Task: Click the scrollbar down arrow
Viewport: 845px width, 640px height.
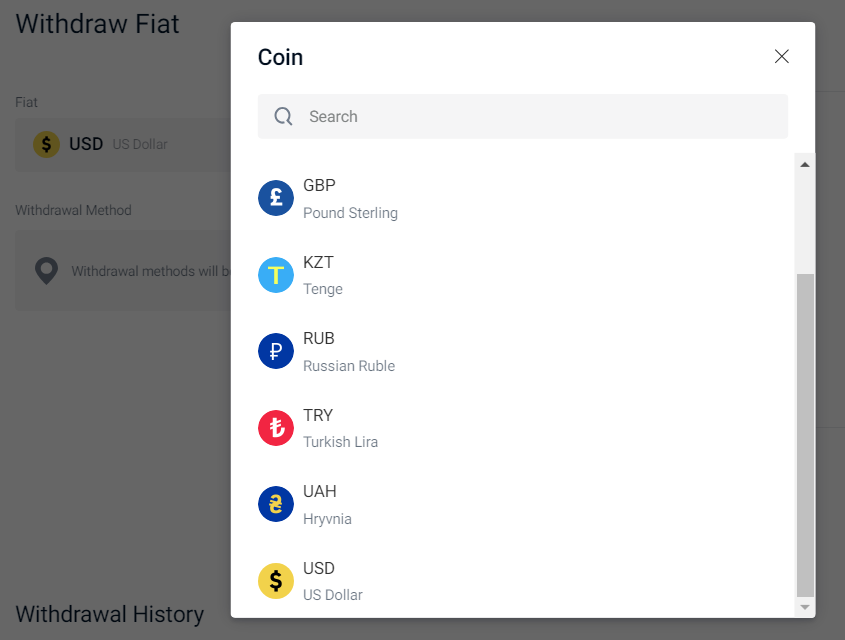Action: click(805, 607)
